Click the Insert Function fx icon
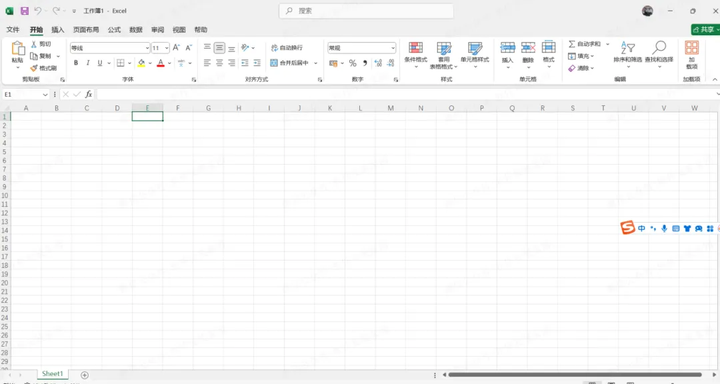The height and width of the screenshot is (384, 720). pos(89,94)
